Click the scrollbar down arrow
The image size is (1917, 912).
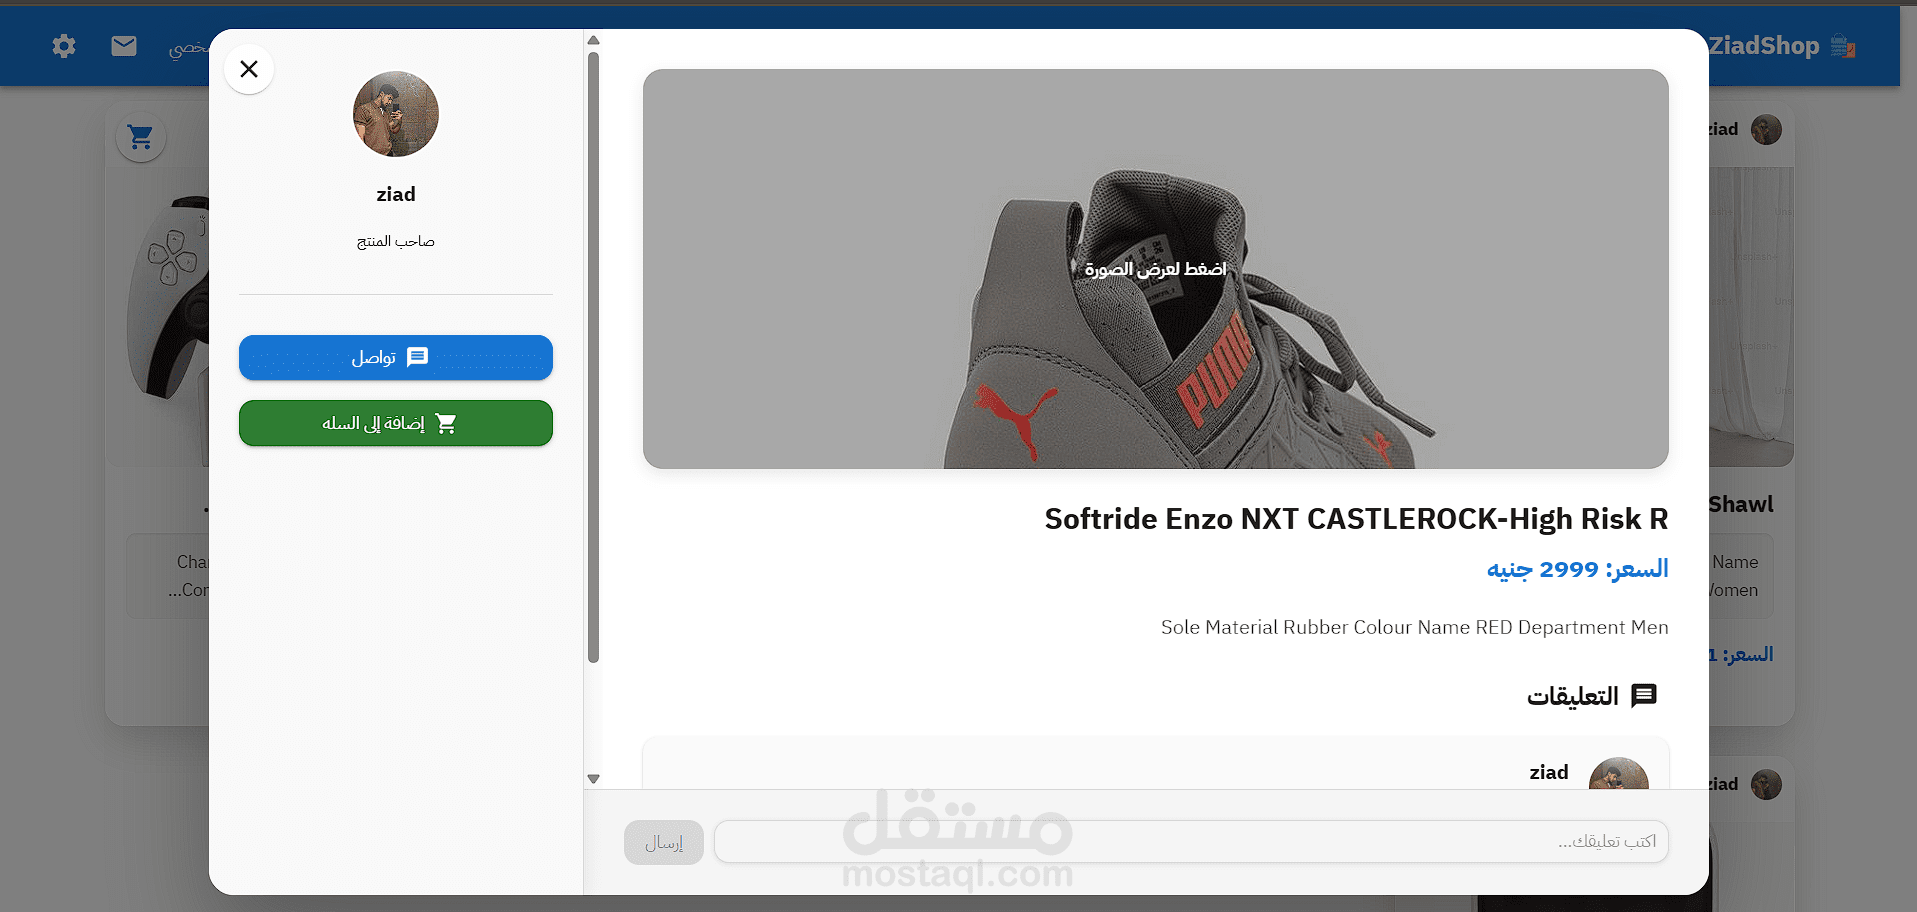coord(593,778)
